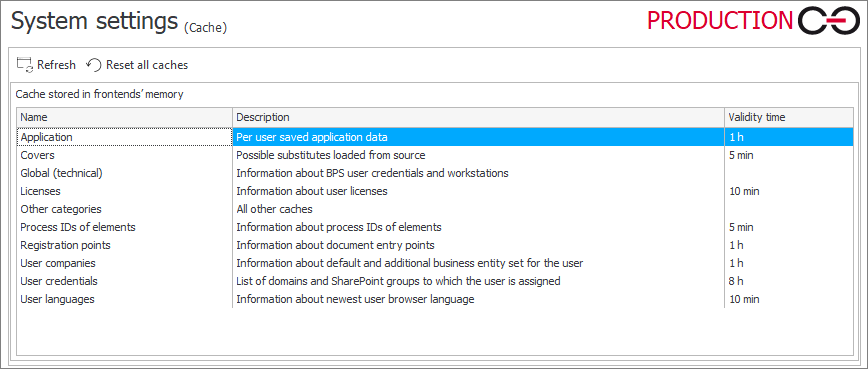The height and width of the screenshot is (369, 868).
Task: Click the Reset all caches arrow icon
Action: 94,65
